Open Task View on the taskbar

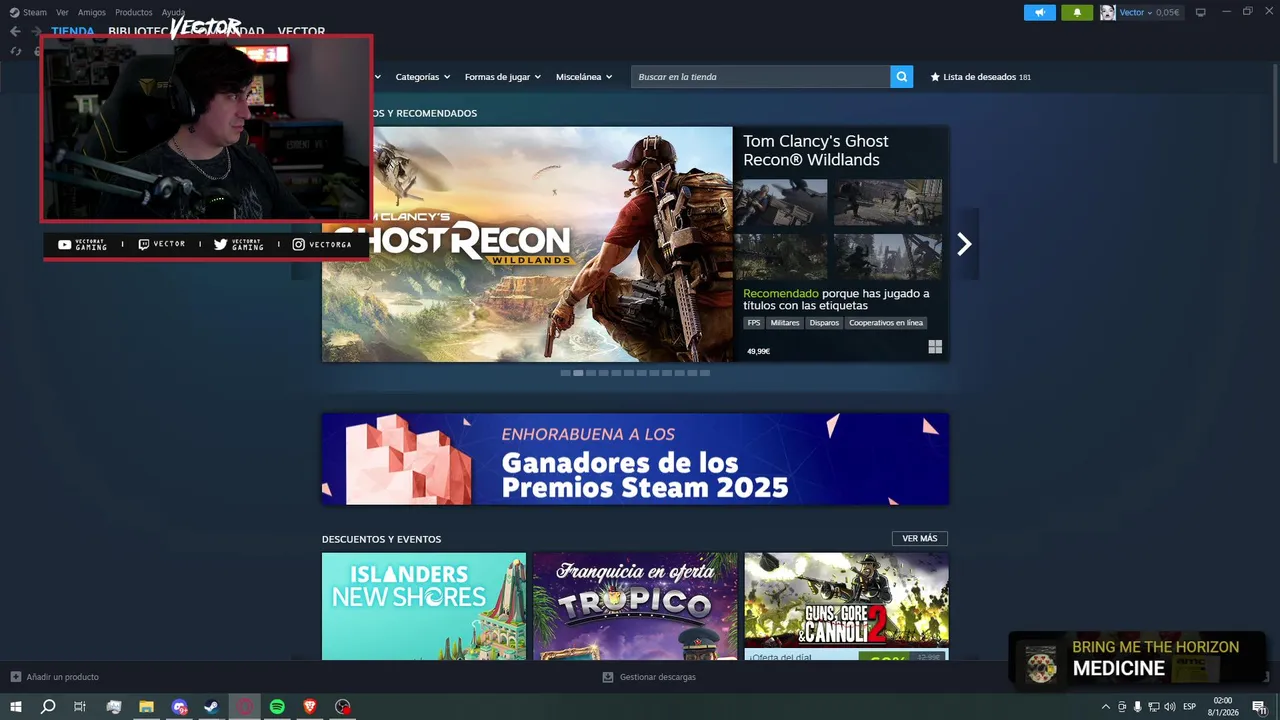tap(80, 707)
